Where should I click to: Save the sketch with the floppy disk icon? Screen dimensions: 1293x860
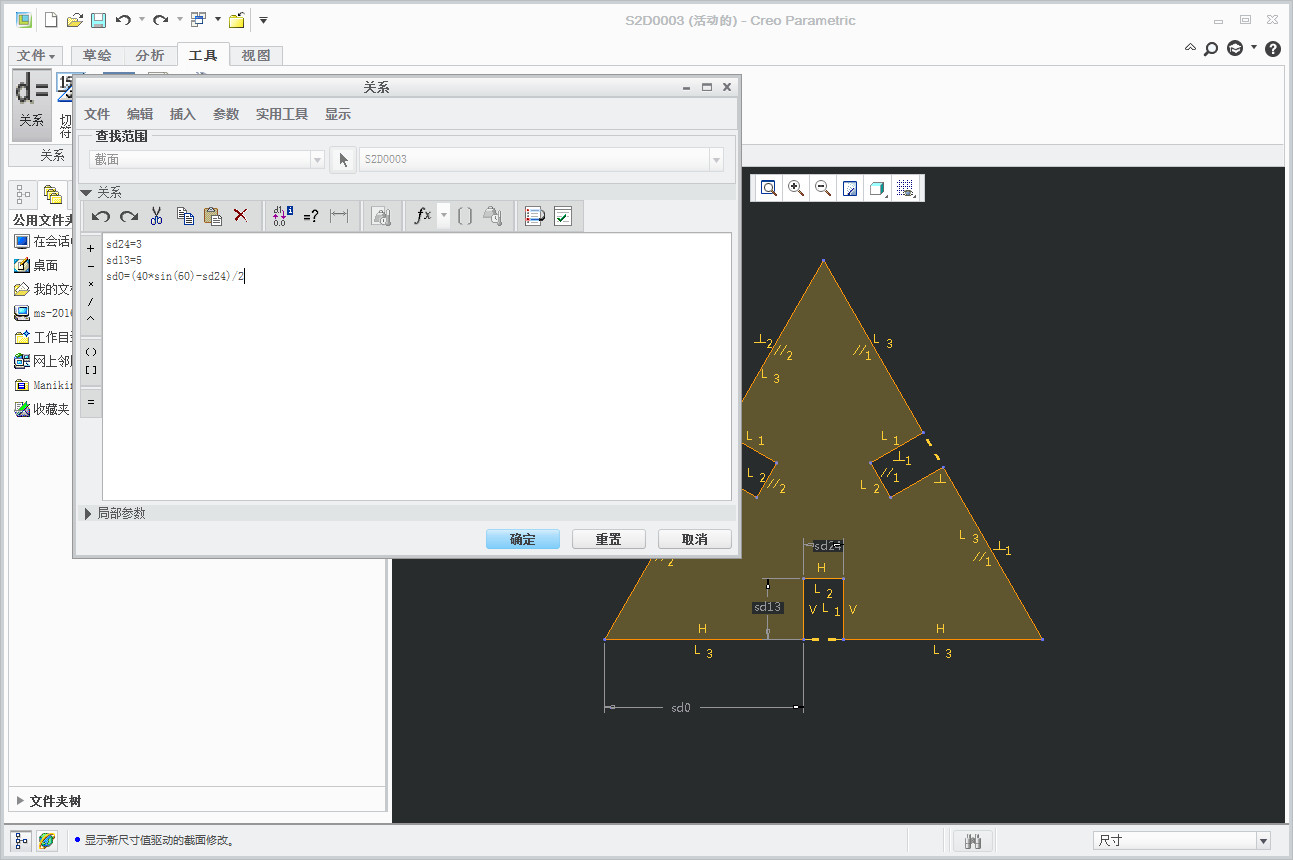(98, 20)
